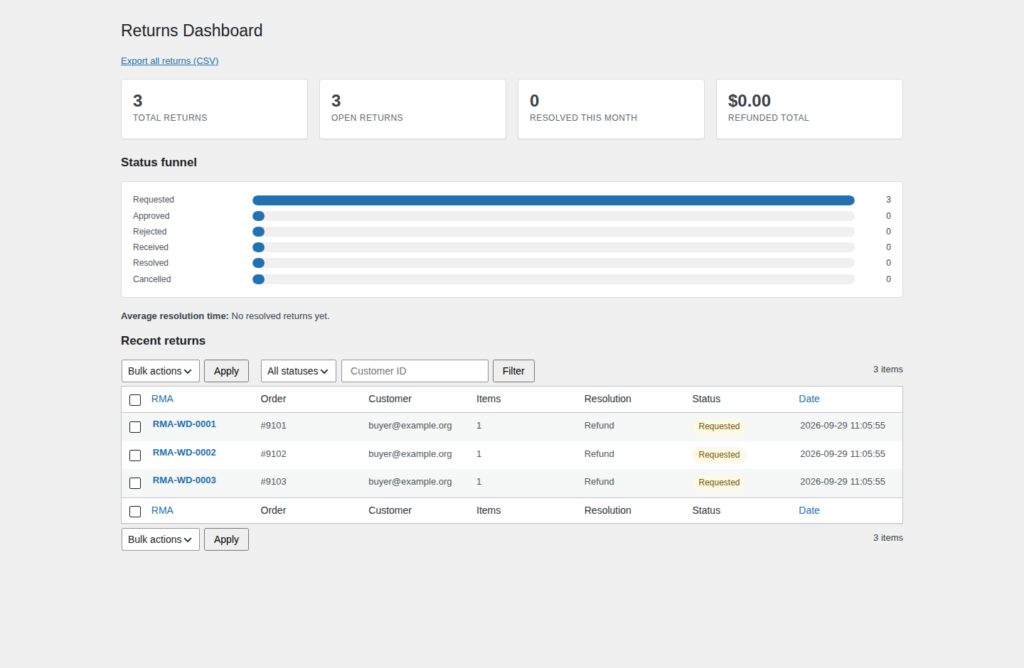Tick checkbox for RMA-WD-0002 row
The image size is (1024, 668).
(x=135, y=455)
